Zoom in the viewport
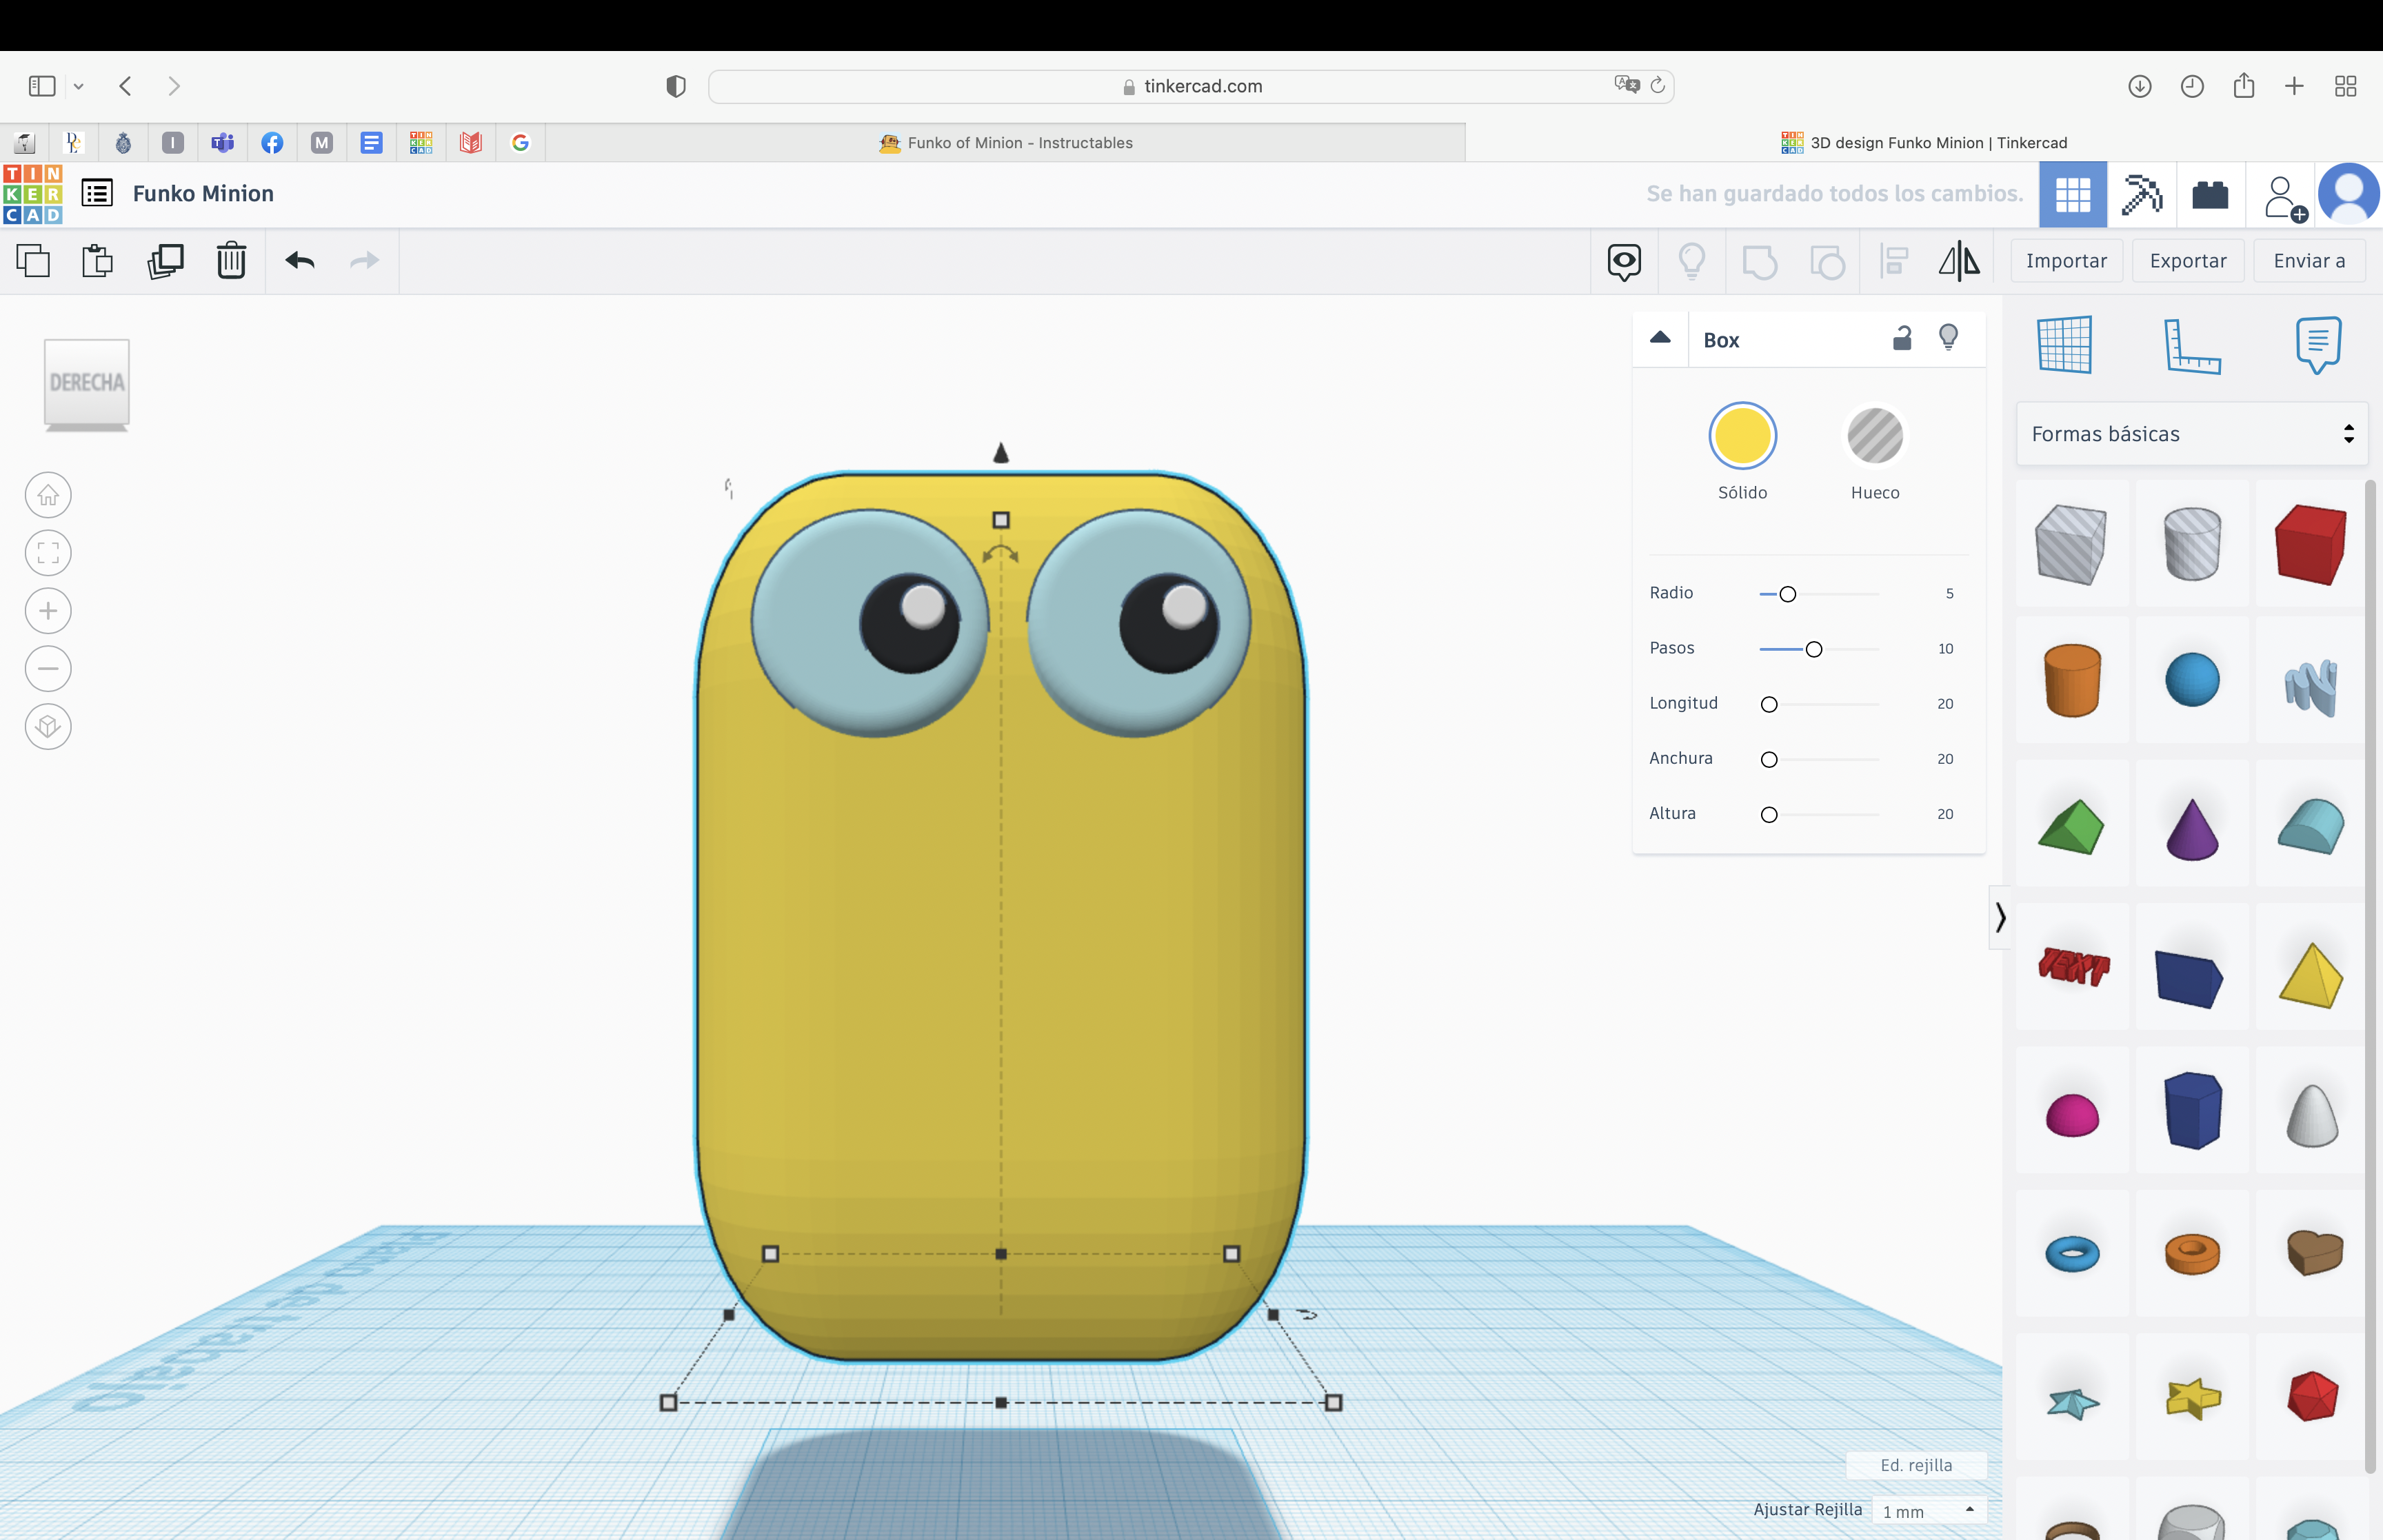 48,611
